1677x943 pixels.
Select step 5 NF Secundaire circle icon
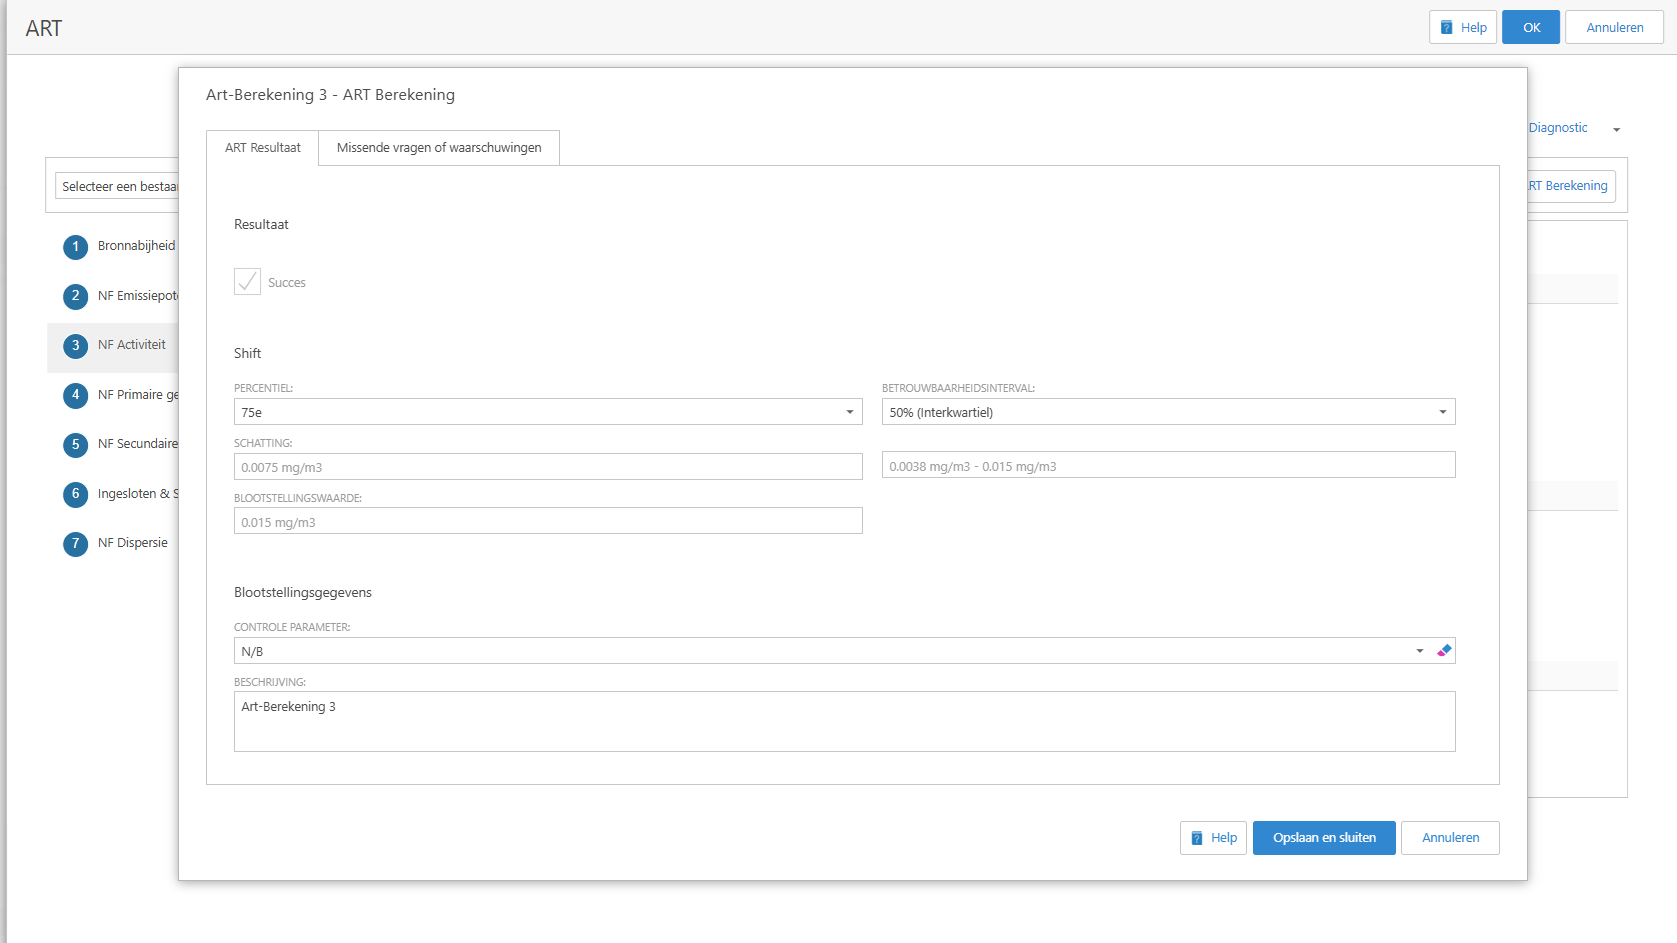click(75, 444)
